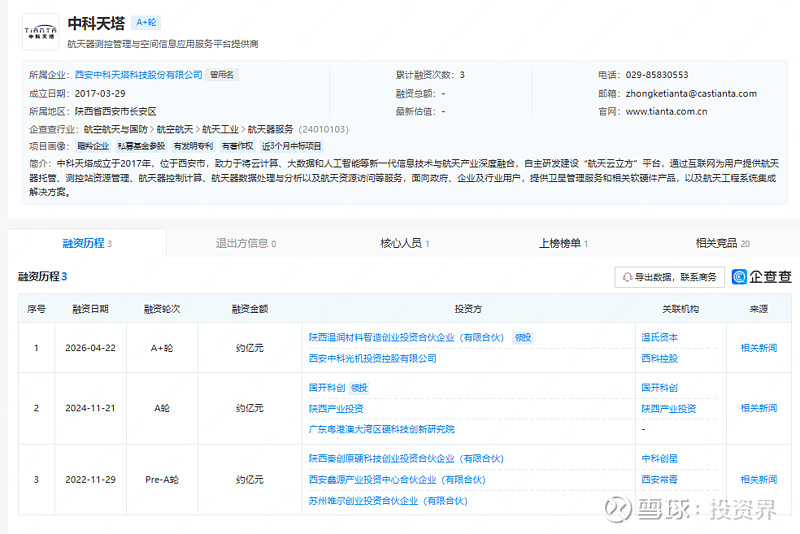Open 西安中科天塔科技股份有限公司 company link

pos(138,75)
